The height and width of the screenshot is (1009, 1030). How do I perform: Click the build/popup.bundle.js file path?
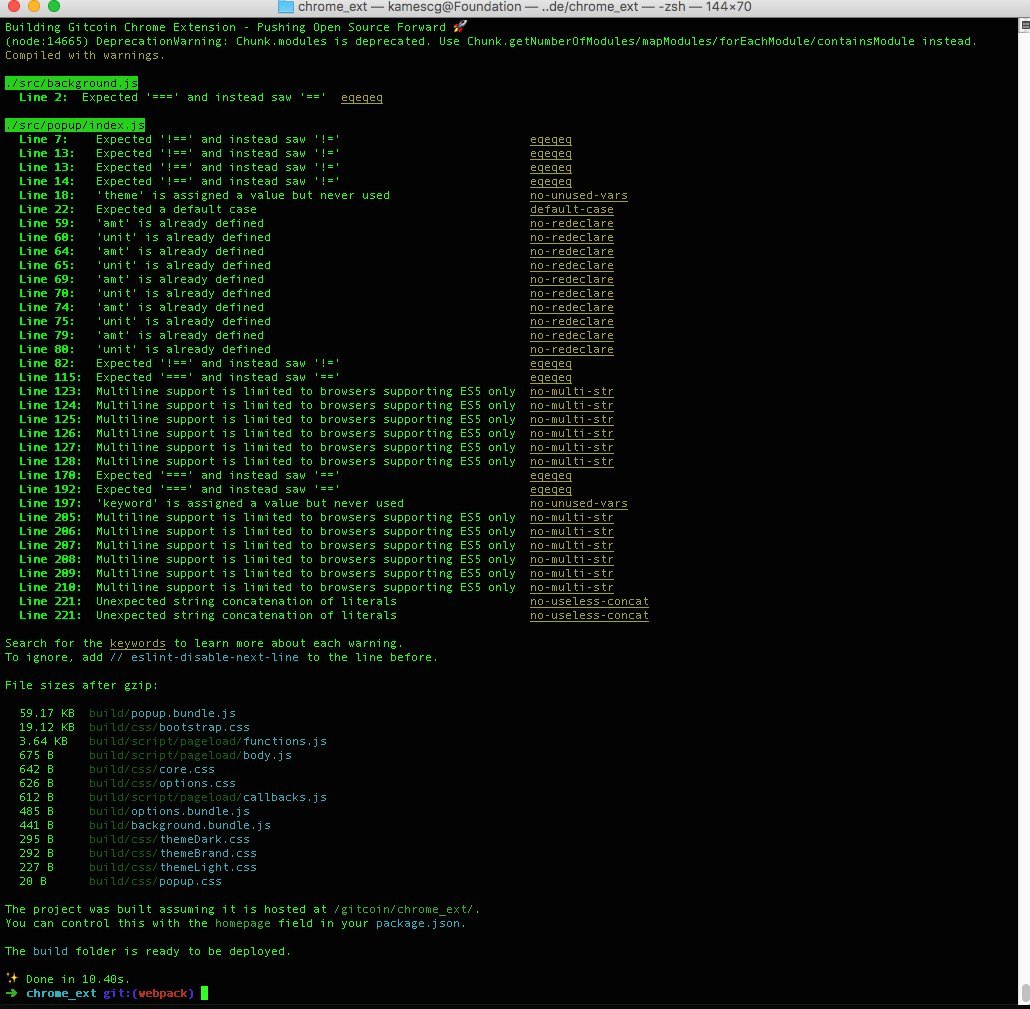click(162, 713)
